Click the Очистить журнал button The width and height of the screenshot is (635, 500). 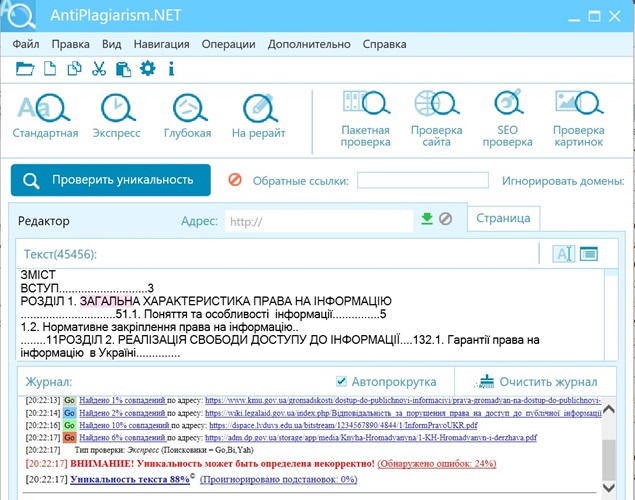536,381
